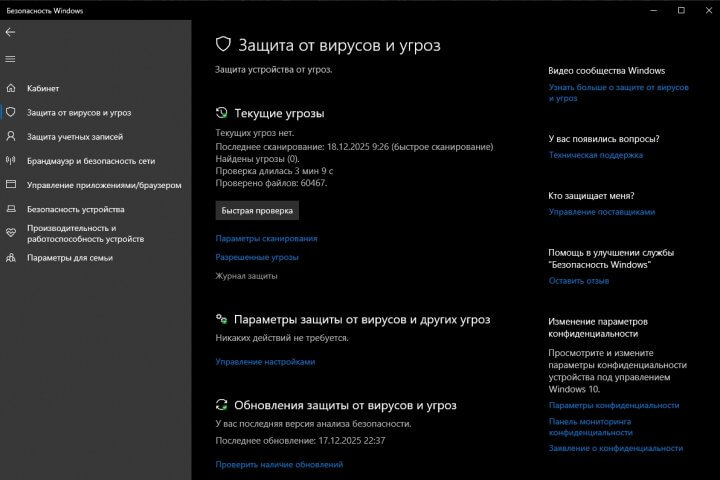Open Безопасность устройства section
Viewport: 720px width, 480px height.
[76, 209]
